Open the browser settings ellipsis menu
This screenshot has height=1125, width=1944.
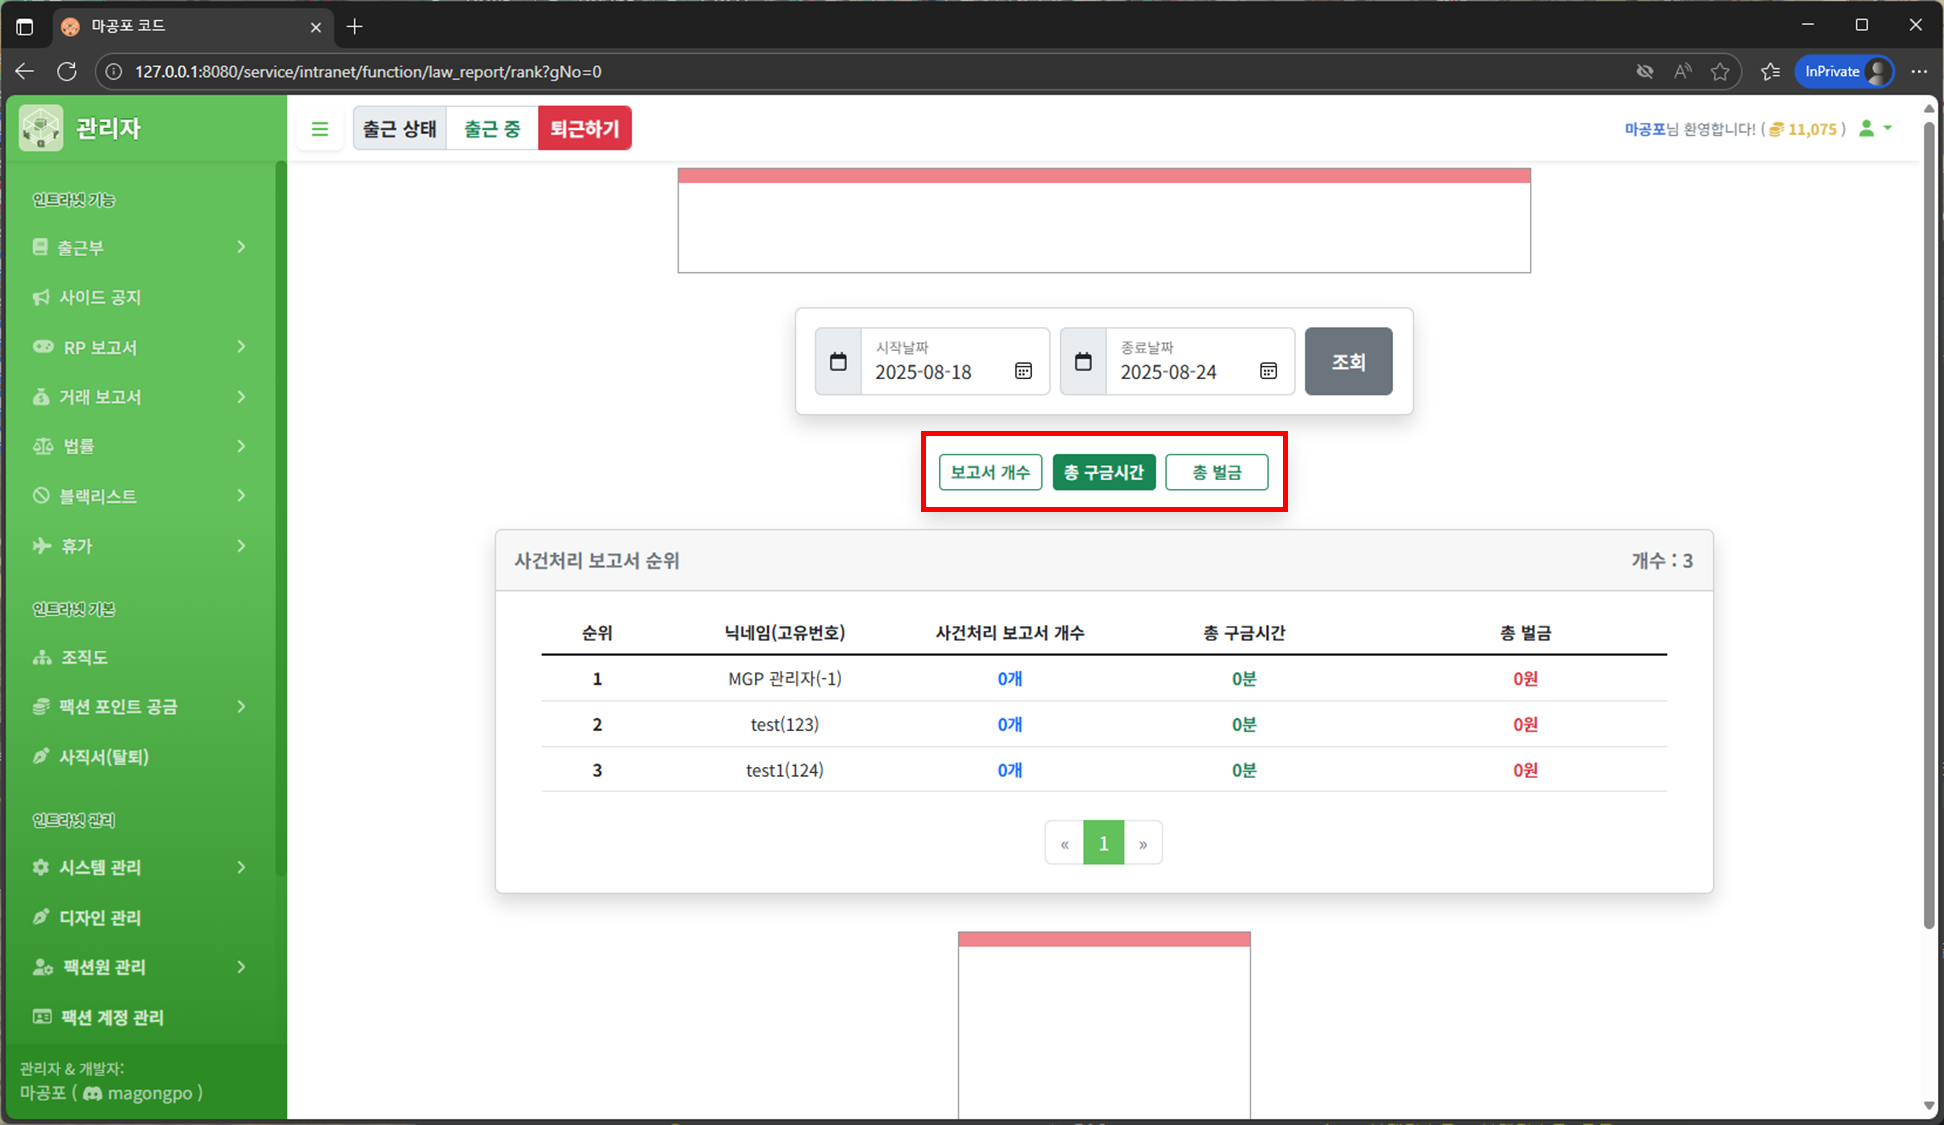pos(1918,71)
